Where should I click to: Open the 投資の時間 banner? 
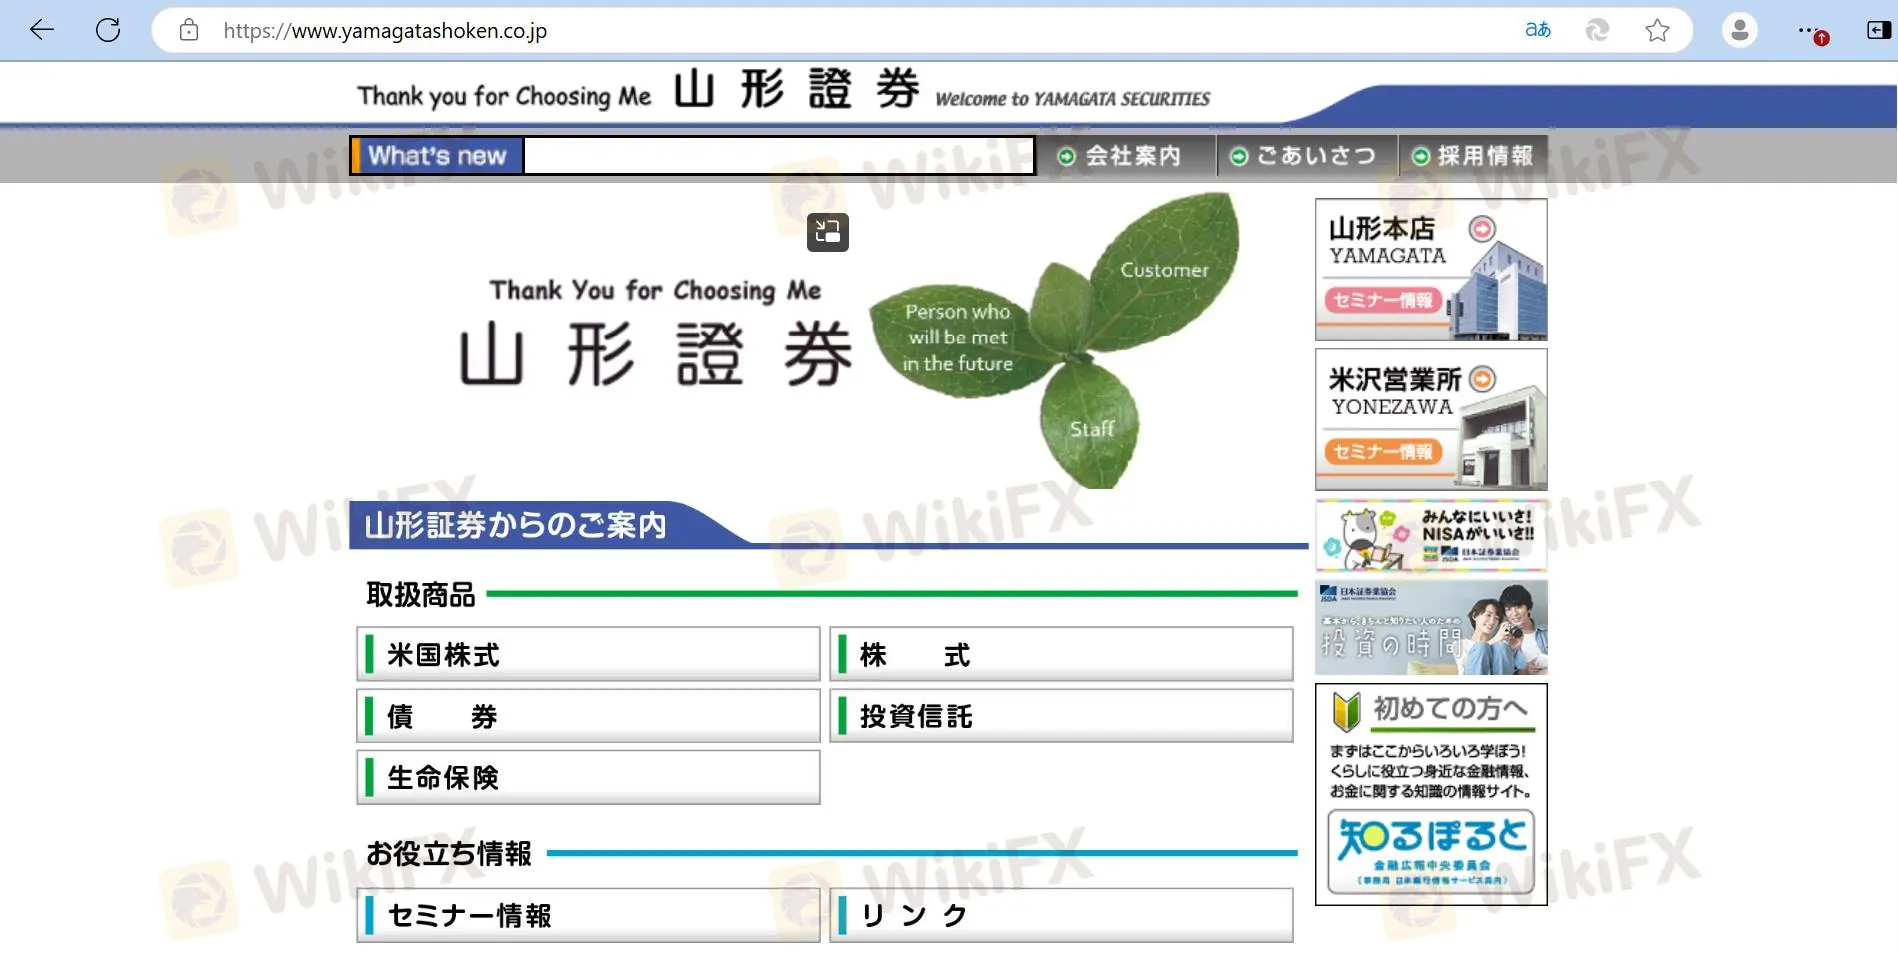click(x=1431, y=627)
